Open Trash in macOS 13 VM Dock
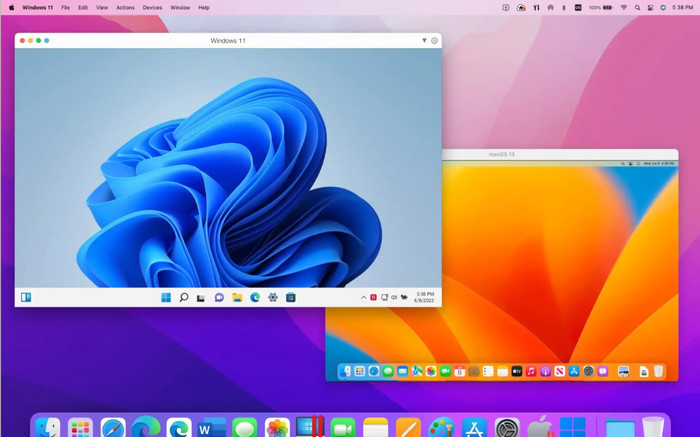This screenshot has height=437, width=700. tap(658, 371)
